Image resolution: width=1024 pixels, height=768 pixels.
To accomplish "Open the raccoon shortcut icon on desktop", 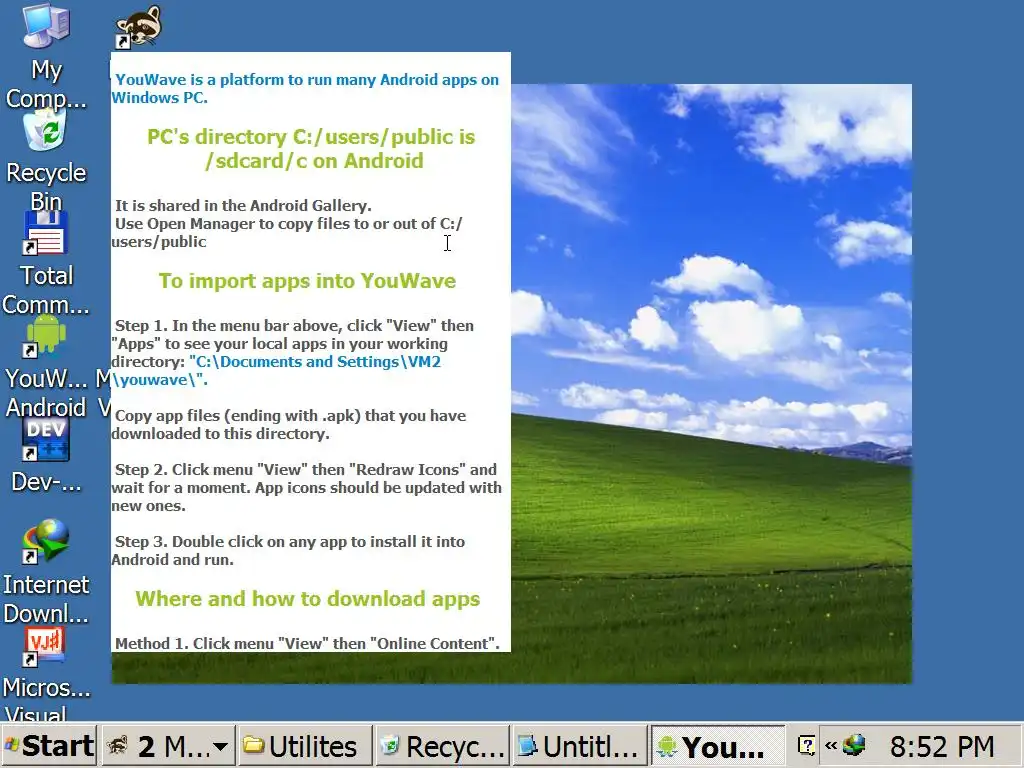I will click(138, 27).
